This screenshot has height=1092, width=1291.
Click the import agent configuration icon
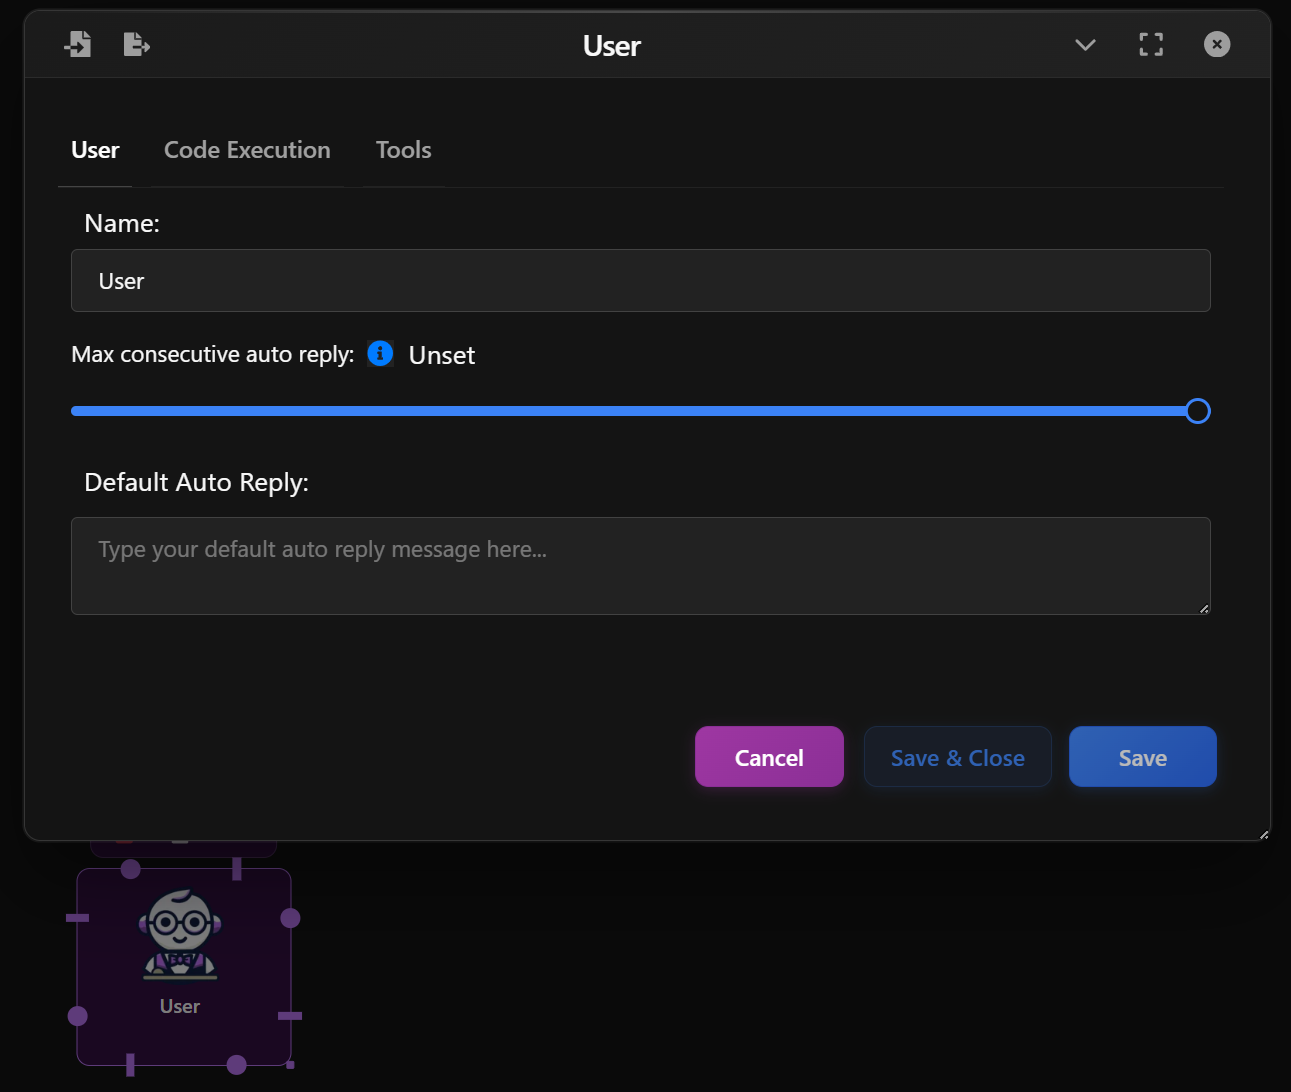click(x=77, y=44)
